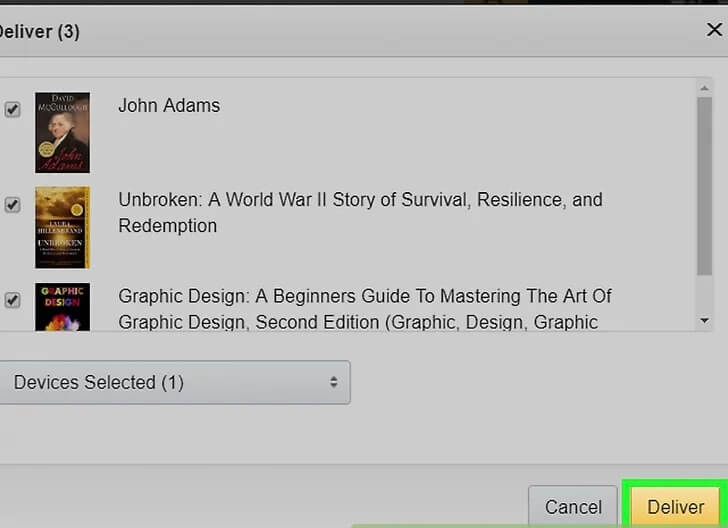Click the John Adams title text
The image size is (728, 528).
[x=169, y=105]
